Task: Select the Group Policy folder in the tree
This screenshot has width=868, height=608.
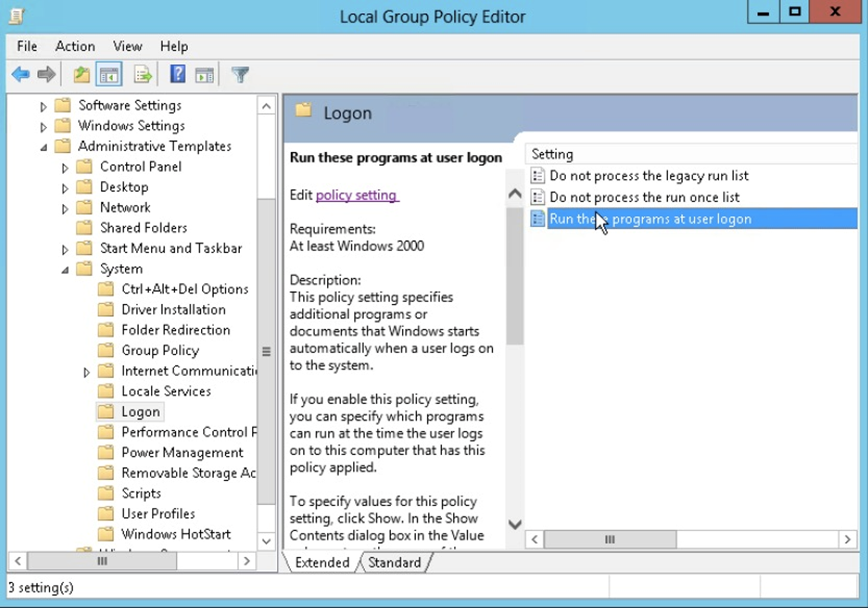Action: click(159, 350)
